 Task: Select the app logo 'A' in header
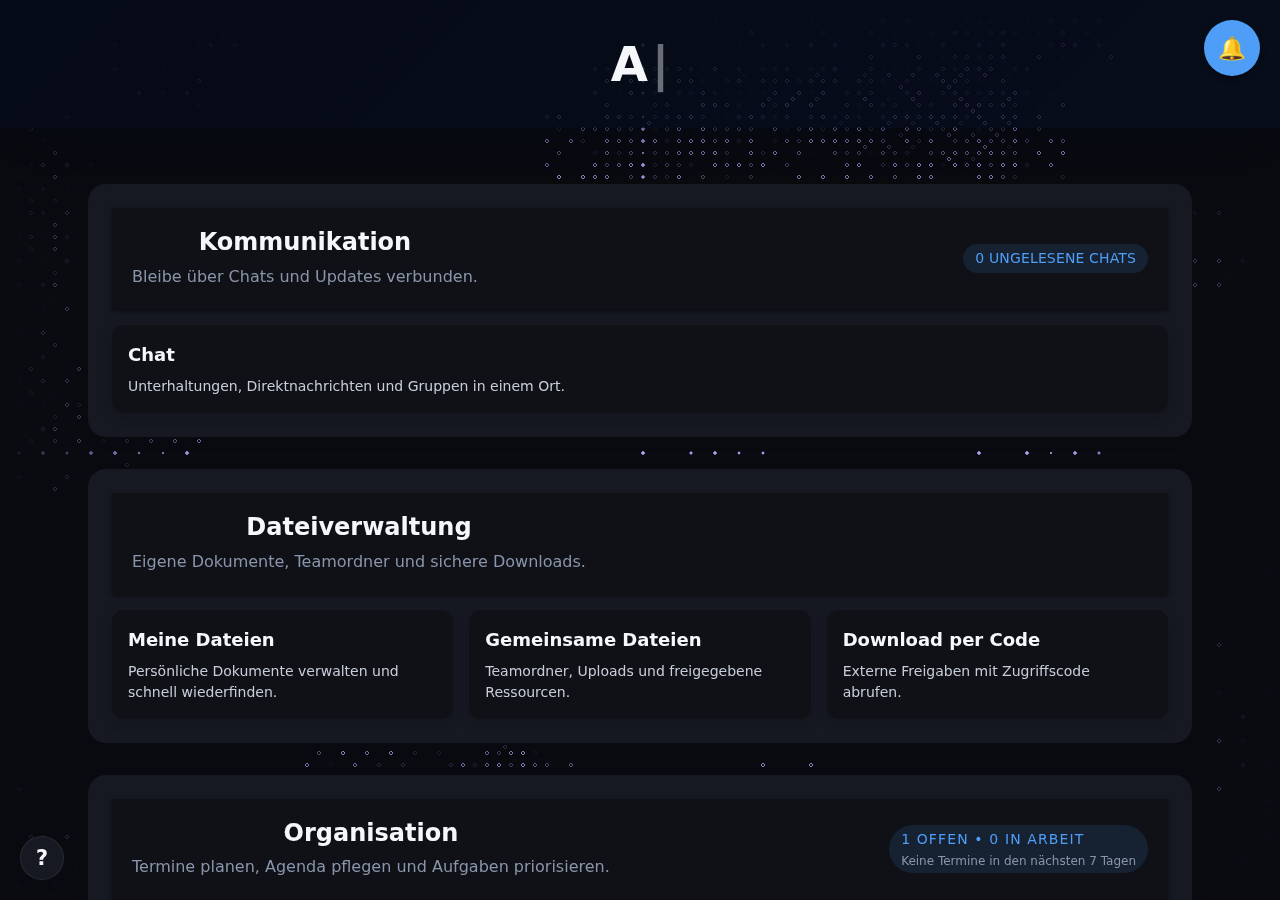pyautogui.click(x=629, y=62)
